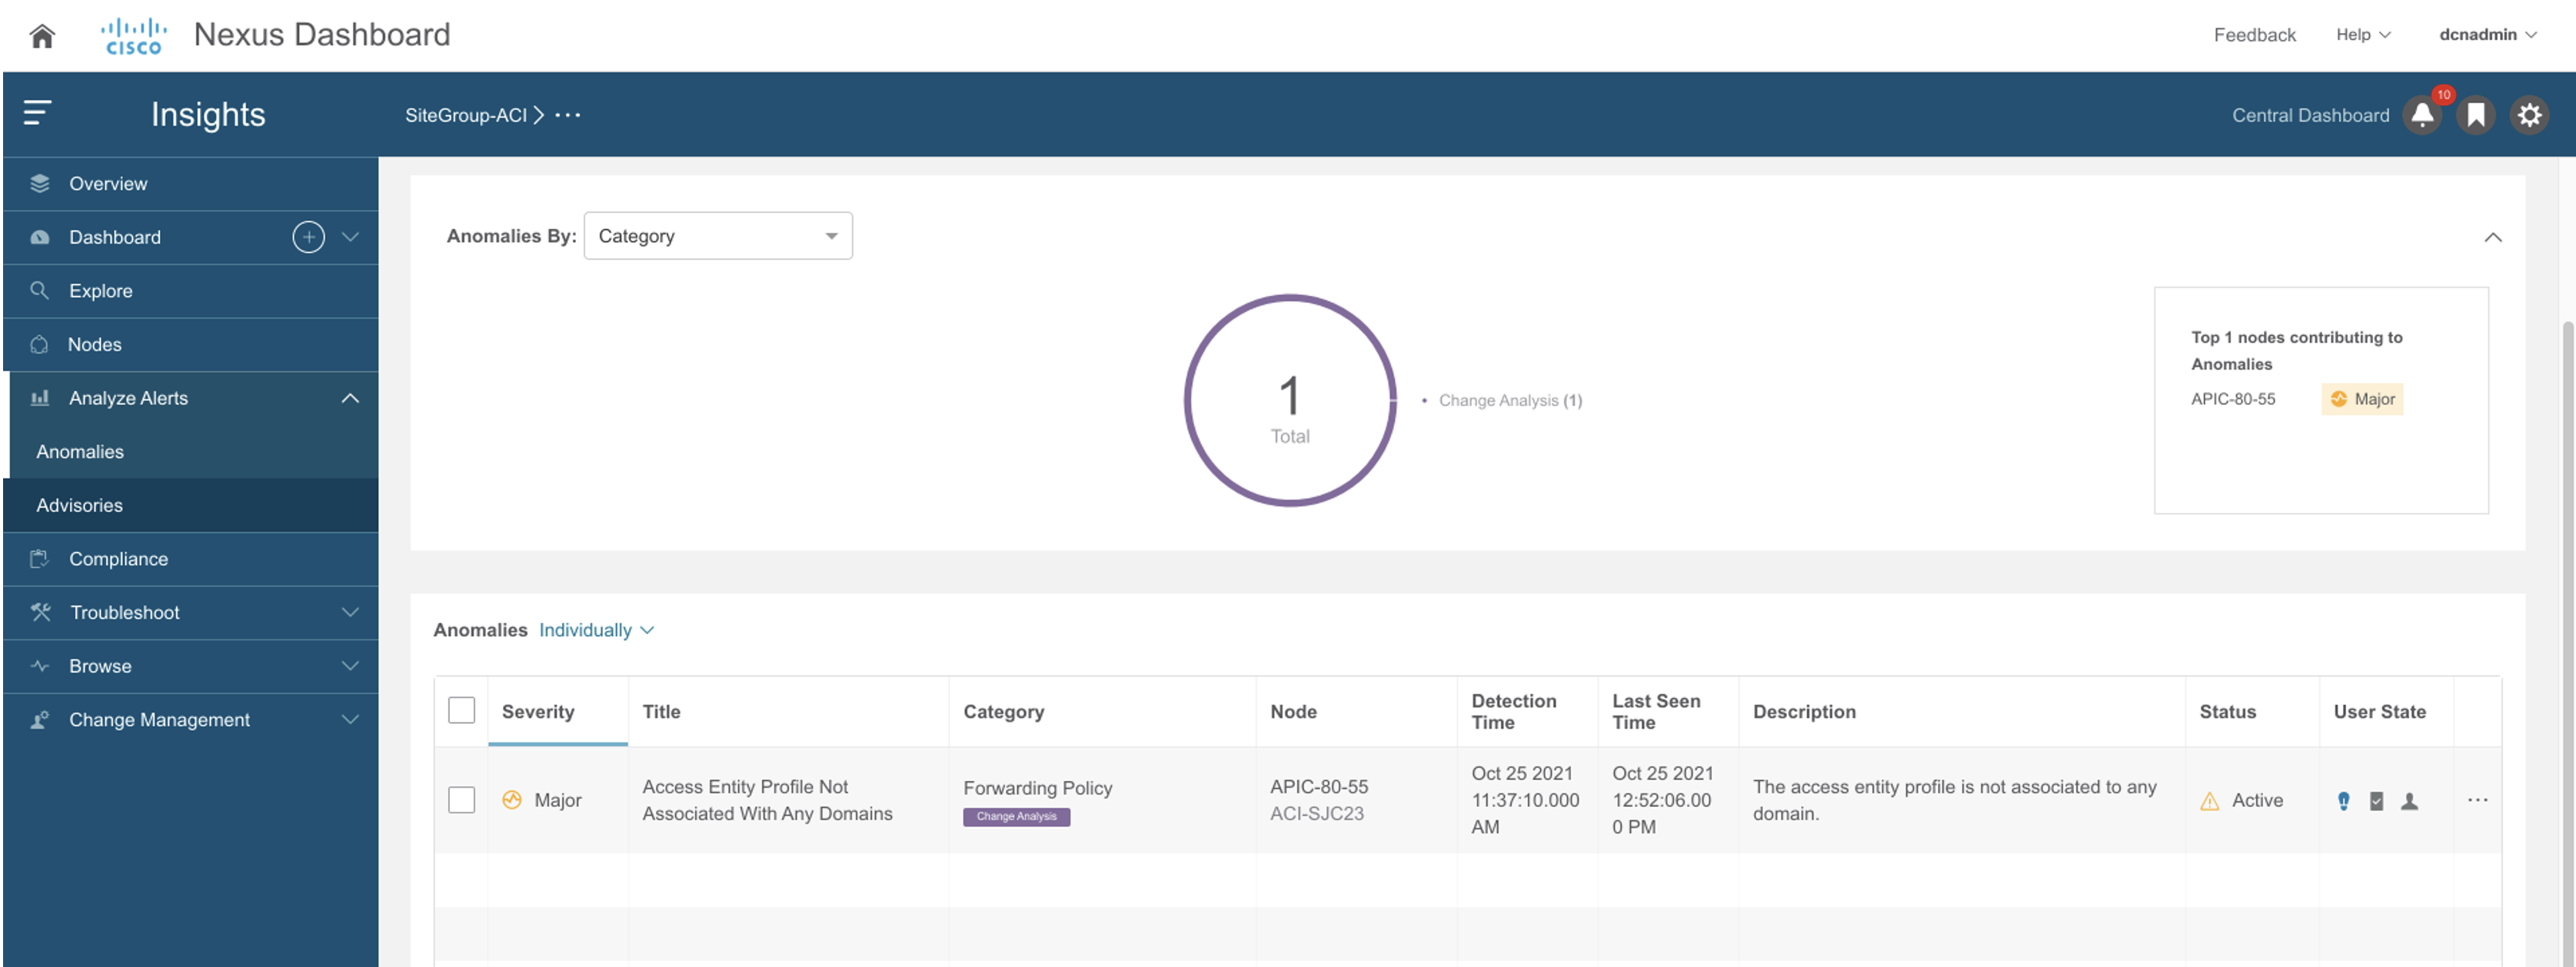Select Nodes in the sidebar
The width and height of the screenshot is (2576, 967).
point(94,344)
